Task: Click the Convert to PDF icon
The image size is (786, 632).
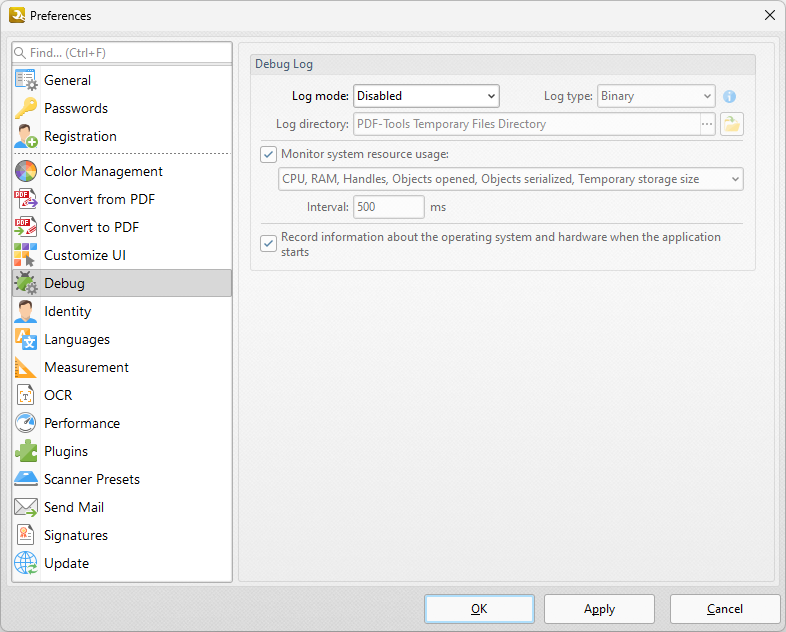Action: 26,227
